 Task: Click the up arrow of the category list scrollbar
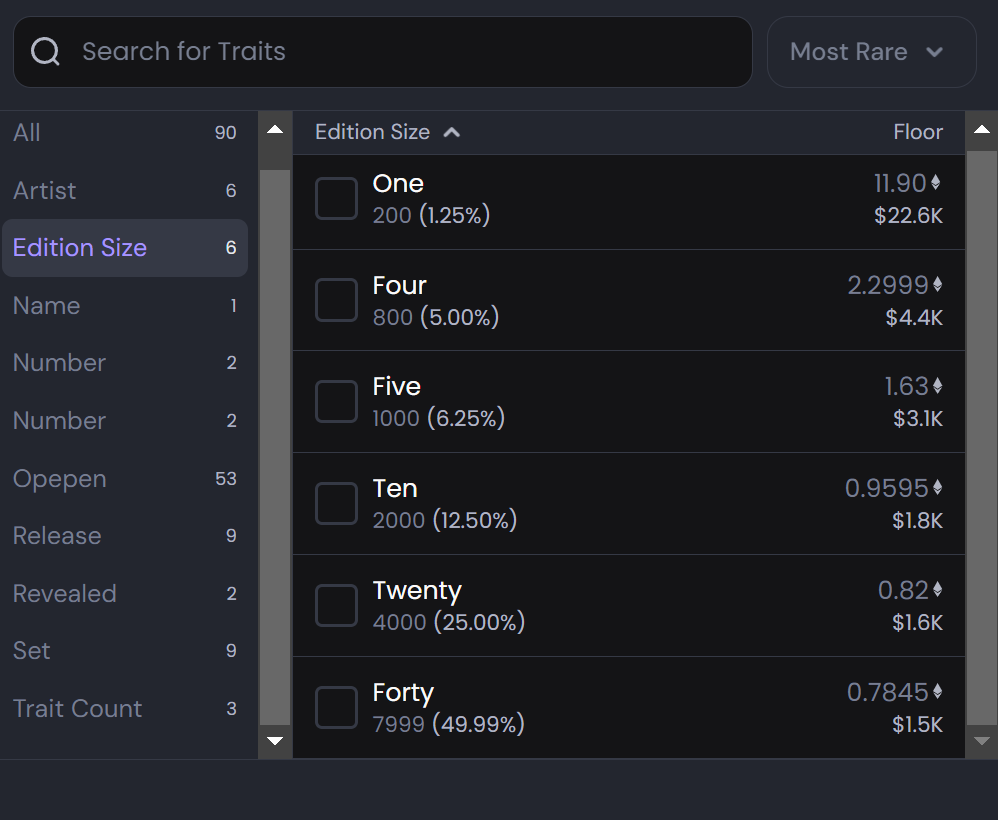click(x=275, y=130)
